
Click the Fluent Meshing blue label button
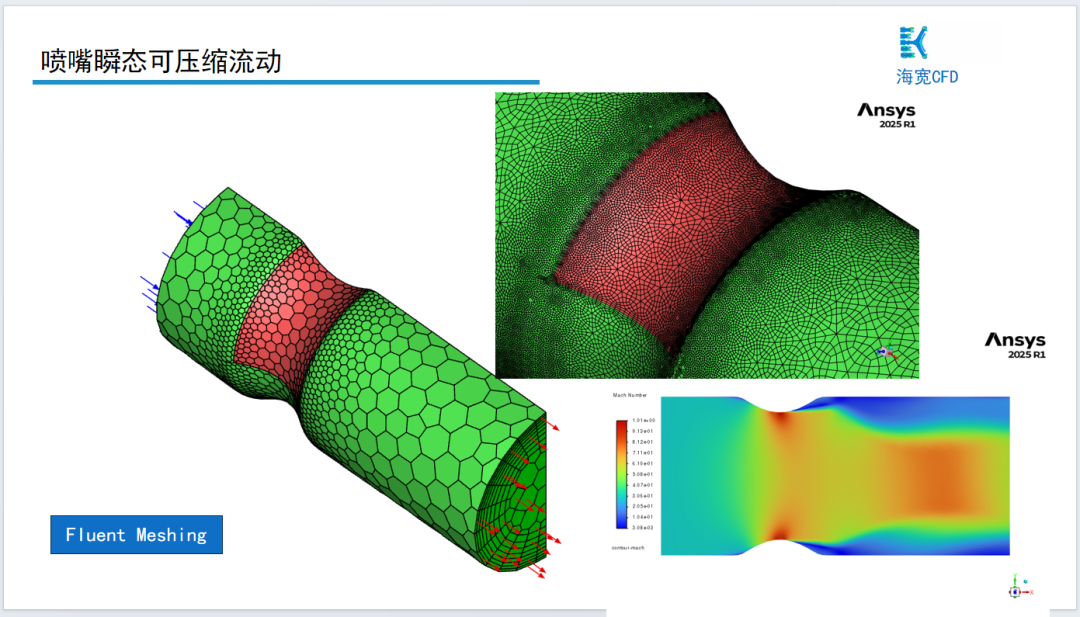pyautogui.click(x=136, y=534)
